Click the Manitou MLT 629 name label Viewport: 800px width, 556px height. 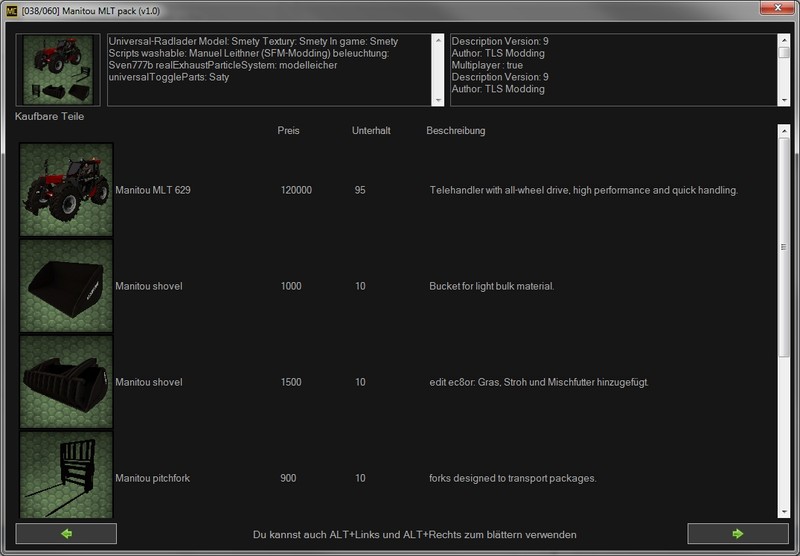pyautogui.click(x=153, y=190)
